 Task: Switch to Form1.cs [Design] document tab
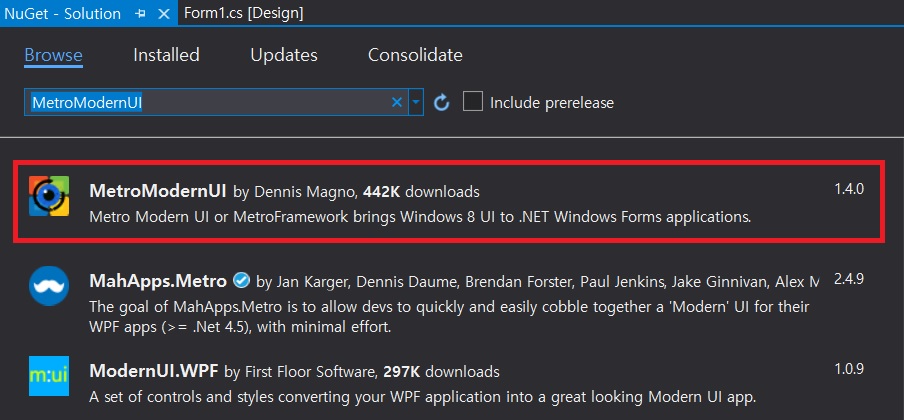point(244,13)
